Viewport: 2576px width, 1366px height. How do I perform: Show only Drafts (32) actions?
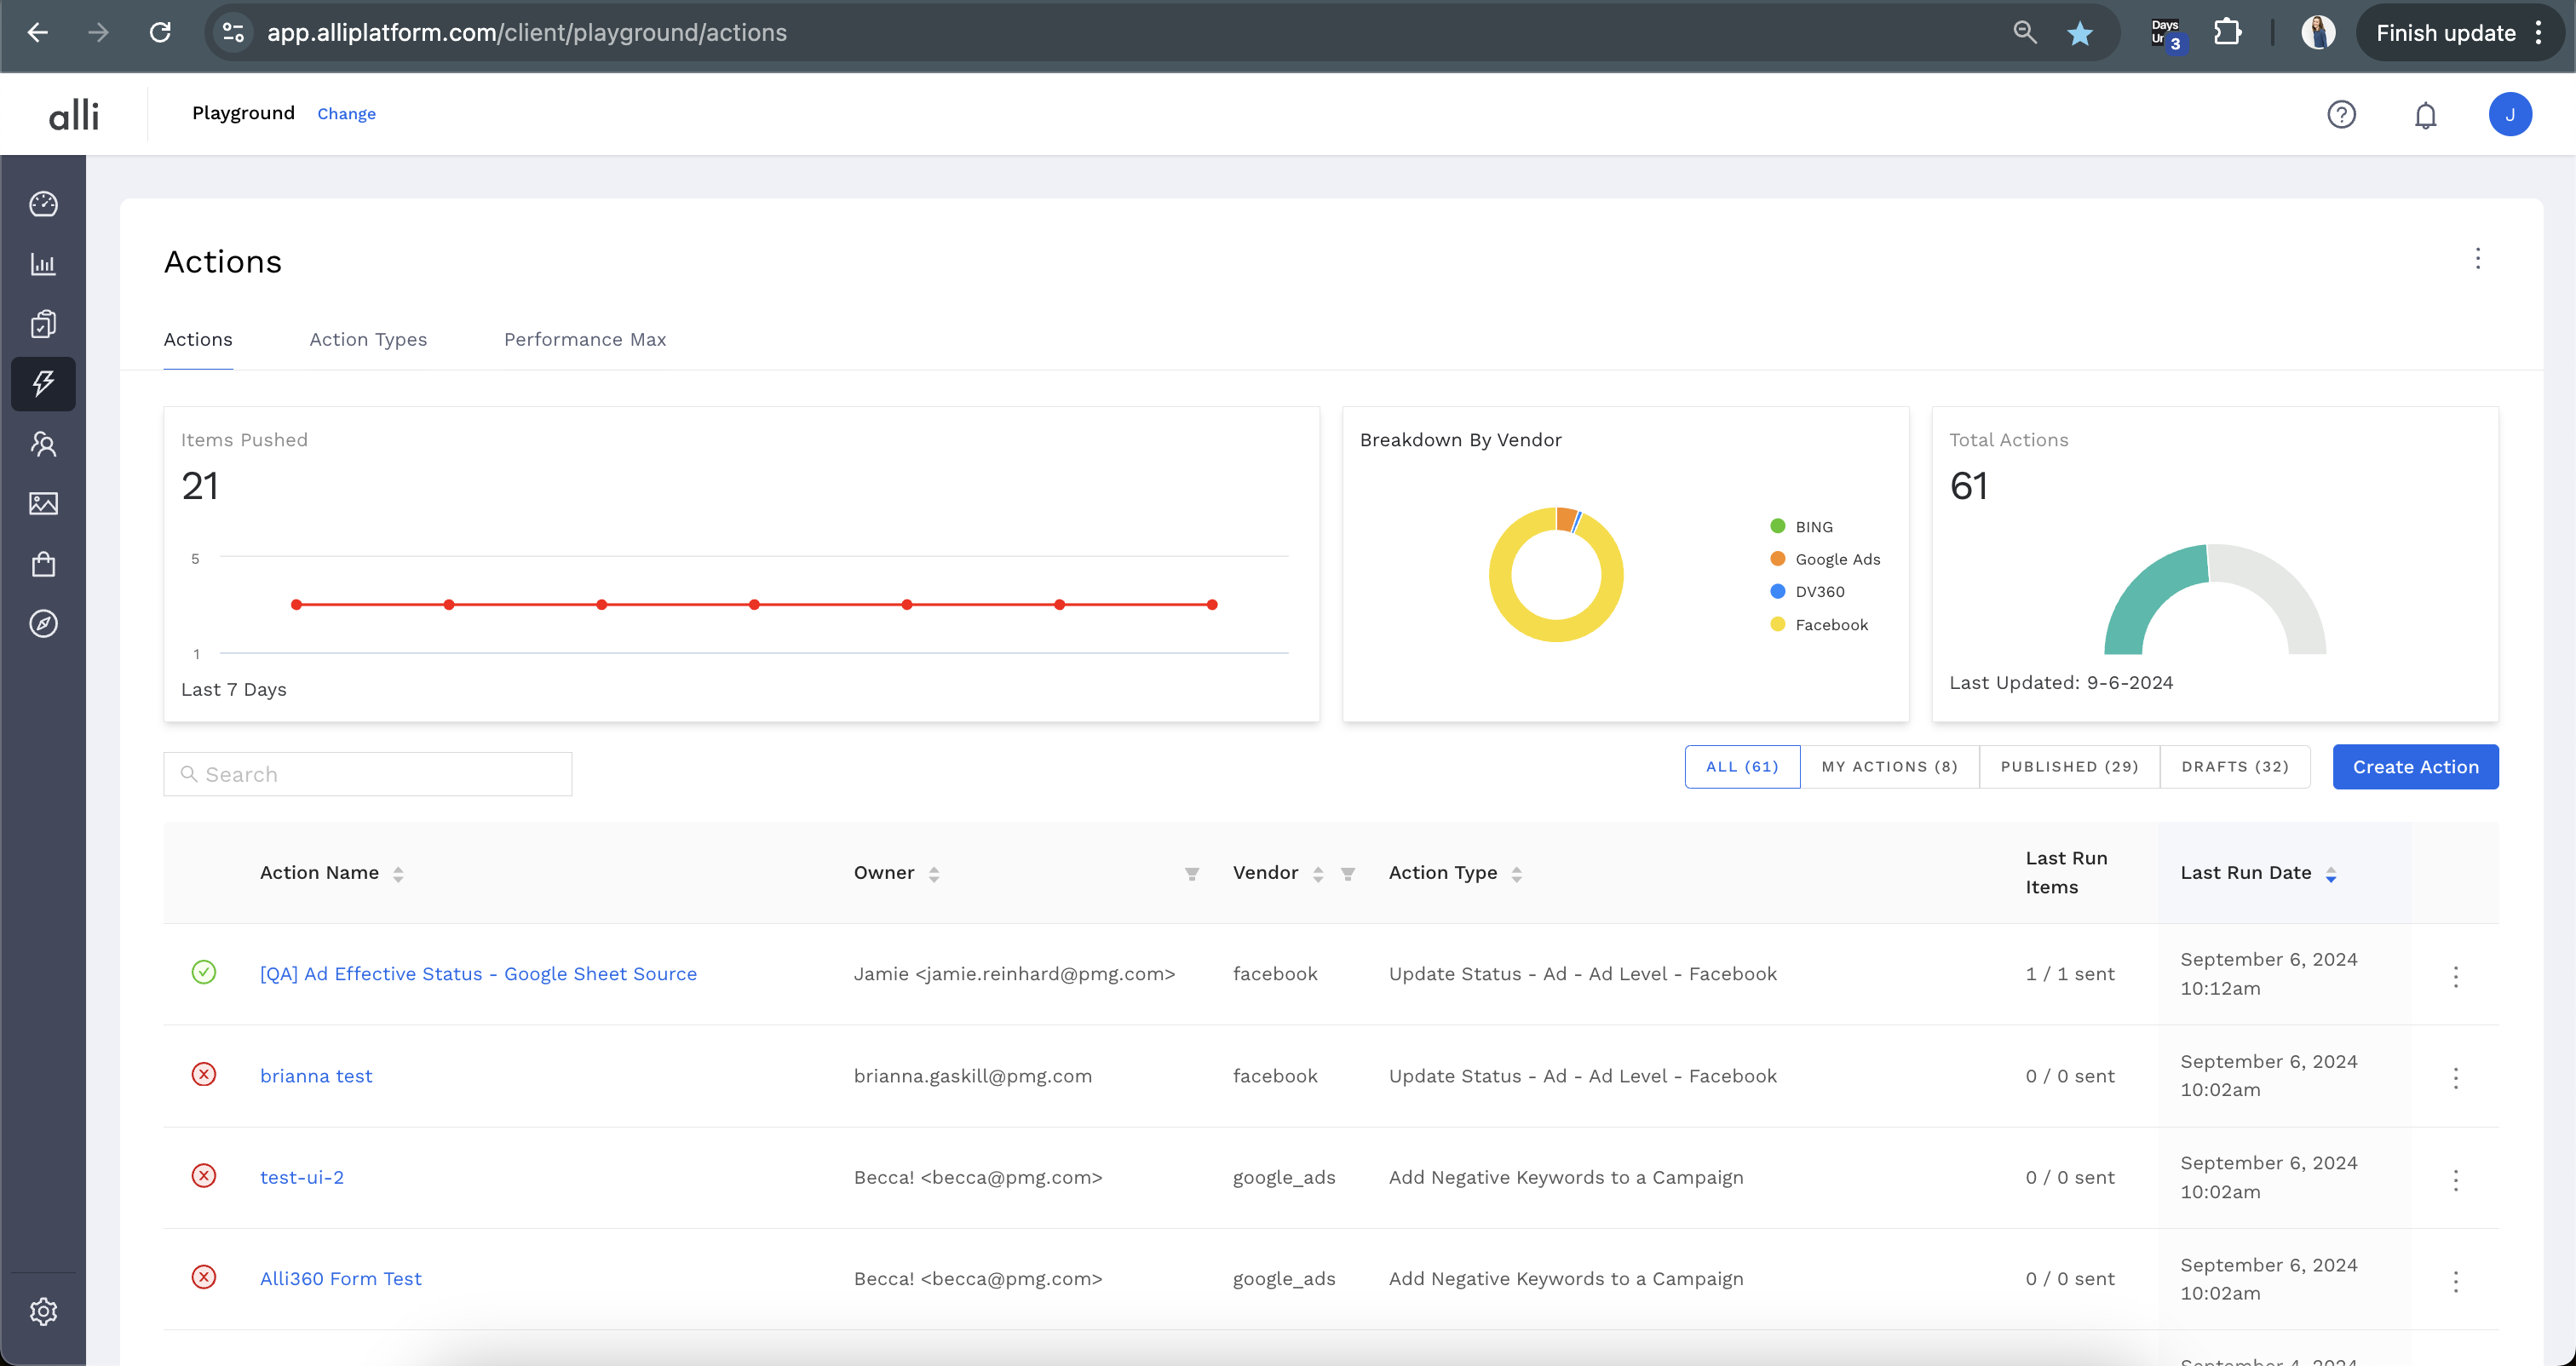coord(2234,767)
